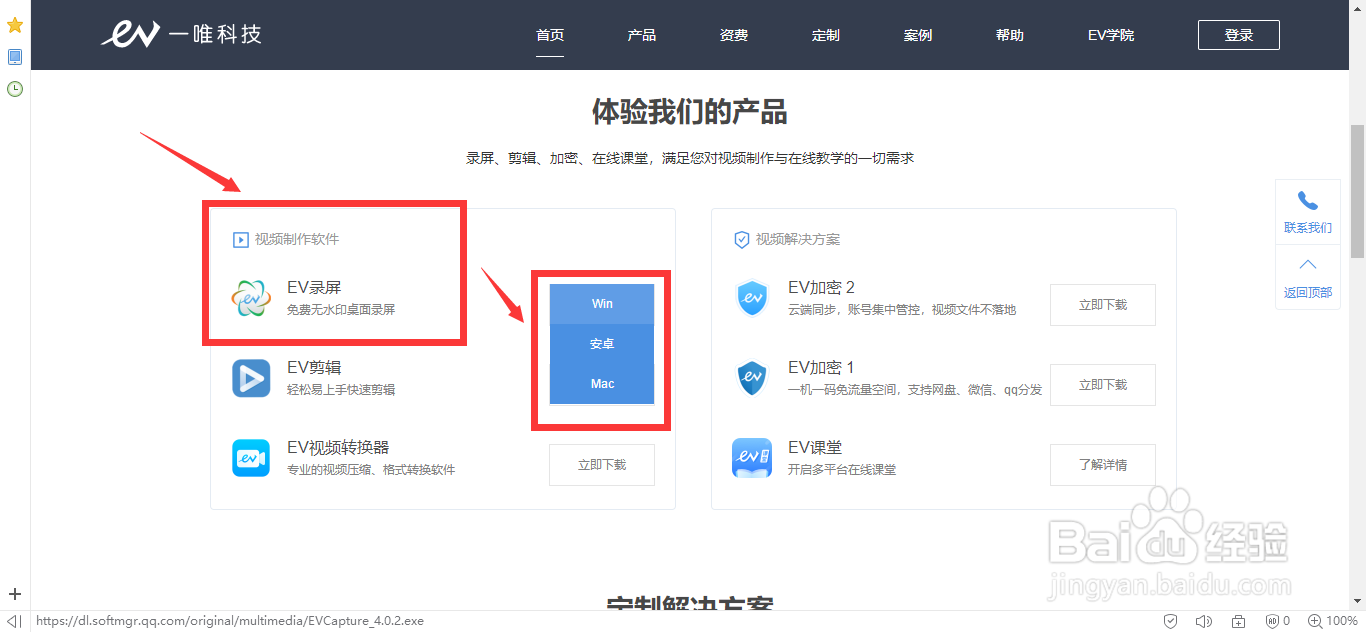Click the scrollbar up arrow

1357,7
